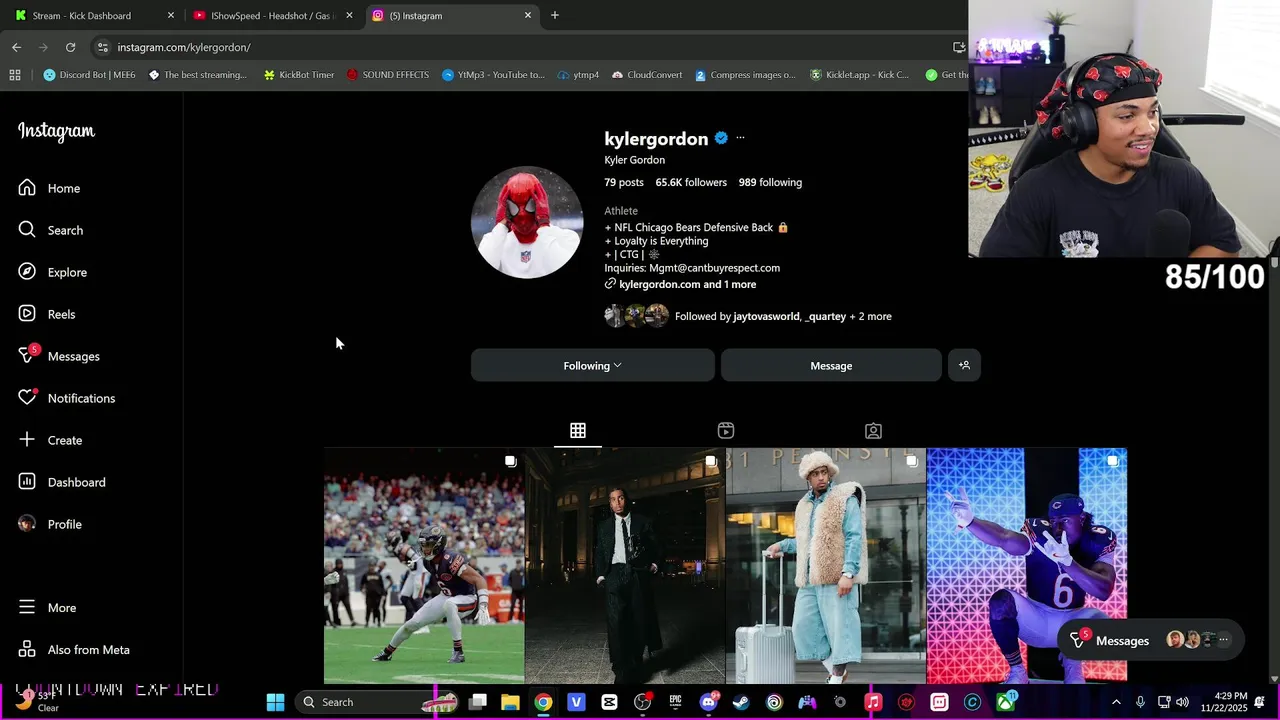Open Apple Music from taskbar
The width and height of the screenshot is (1280, 720).
(873, 702)
